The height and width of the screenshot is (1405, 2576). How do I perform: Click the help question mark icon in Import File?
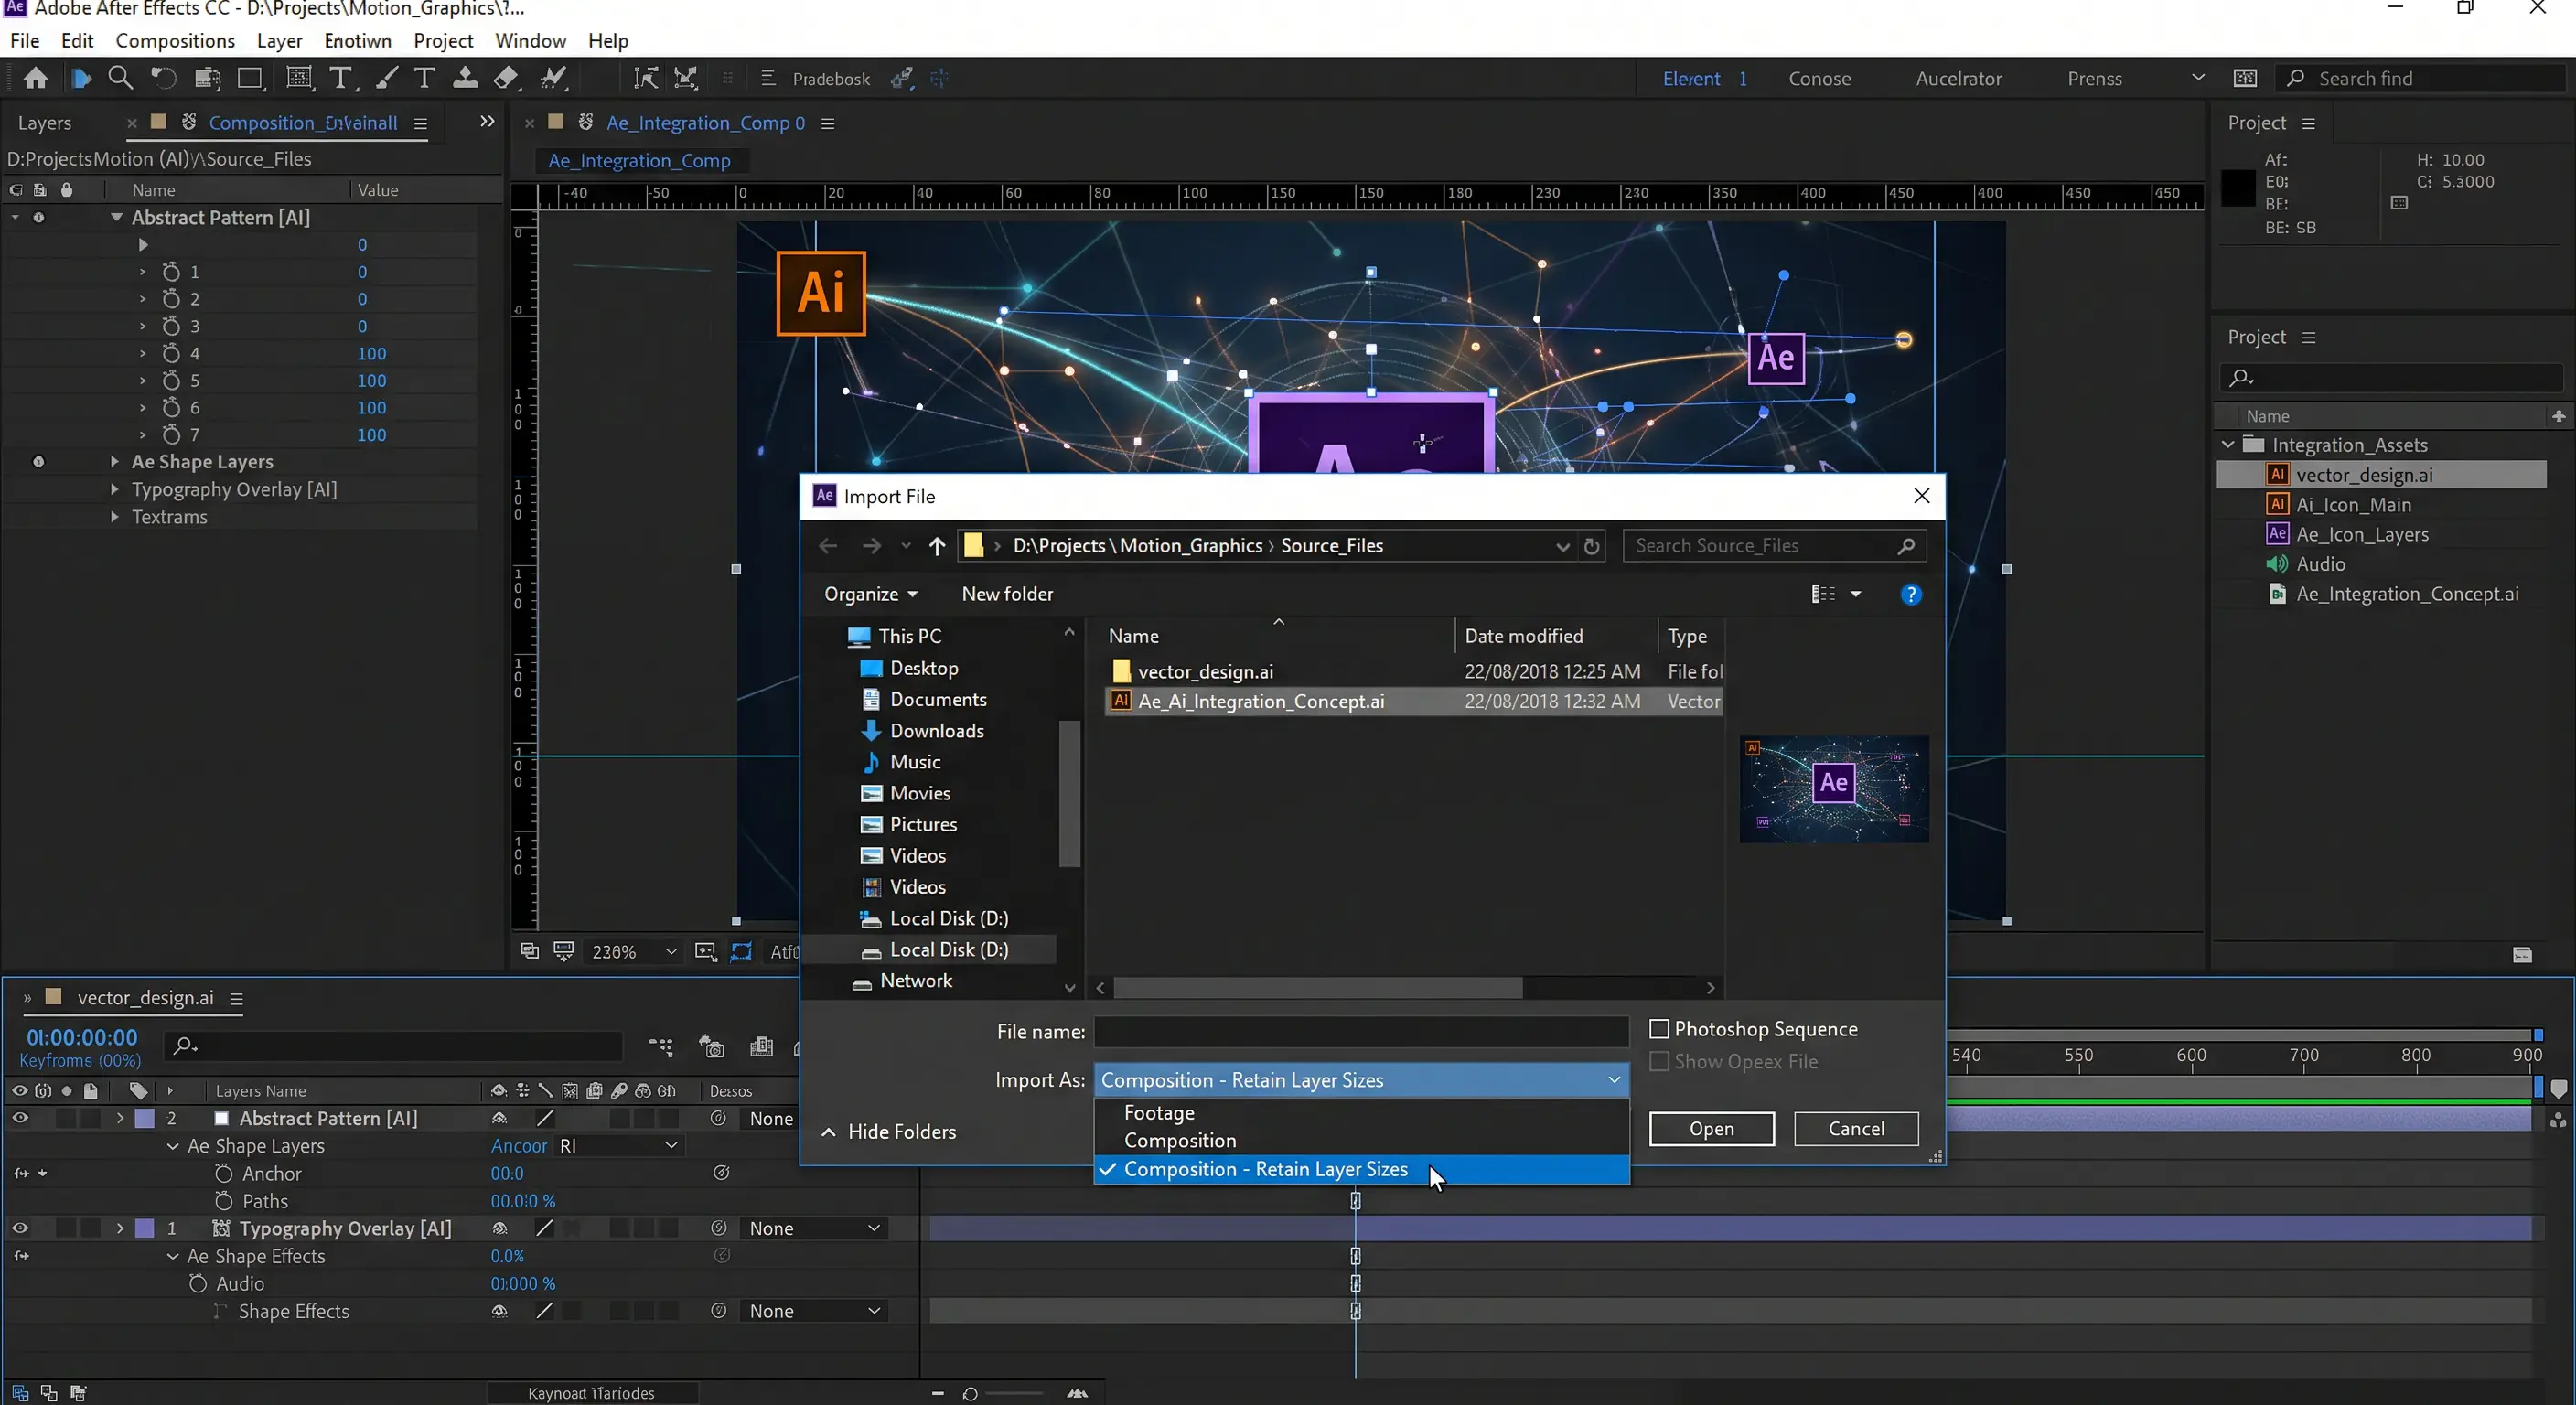[x=1911, y=595]
